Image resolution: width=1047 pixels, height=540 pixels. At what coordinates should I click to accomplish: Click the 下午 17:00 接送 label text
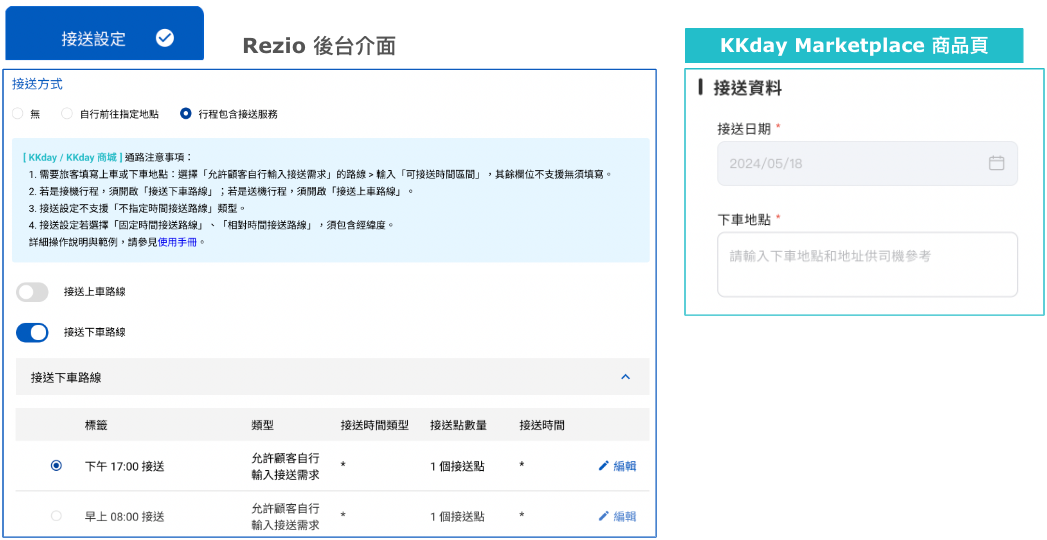coord(125,466)
